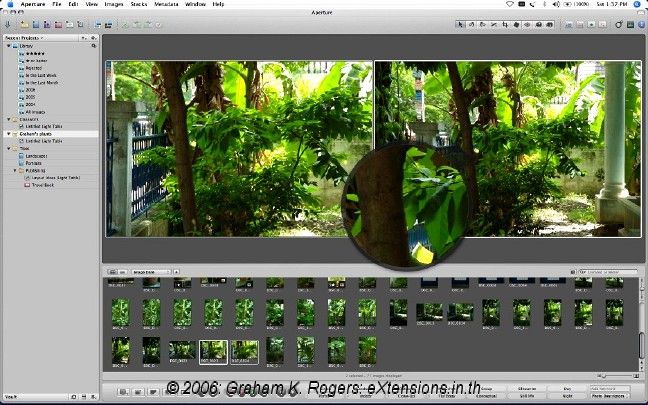Select the Rotate Left tool
The image size is (648, 405).
472,25
